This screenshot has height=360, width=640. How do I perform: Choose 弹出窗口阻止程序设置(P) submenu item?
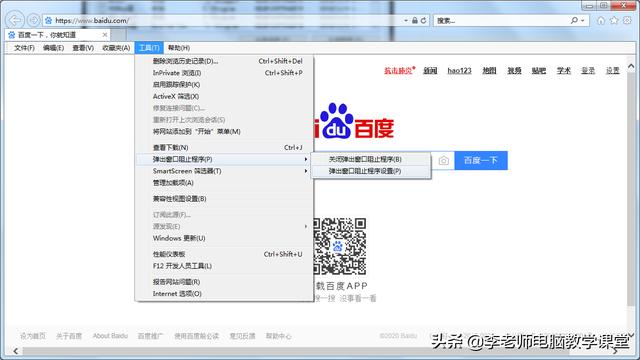[371, 171]
